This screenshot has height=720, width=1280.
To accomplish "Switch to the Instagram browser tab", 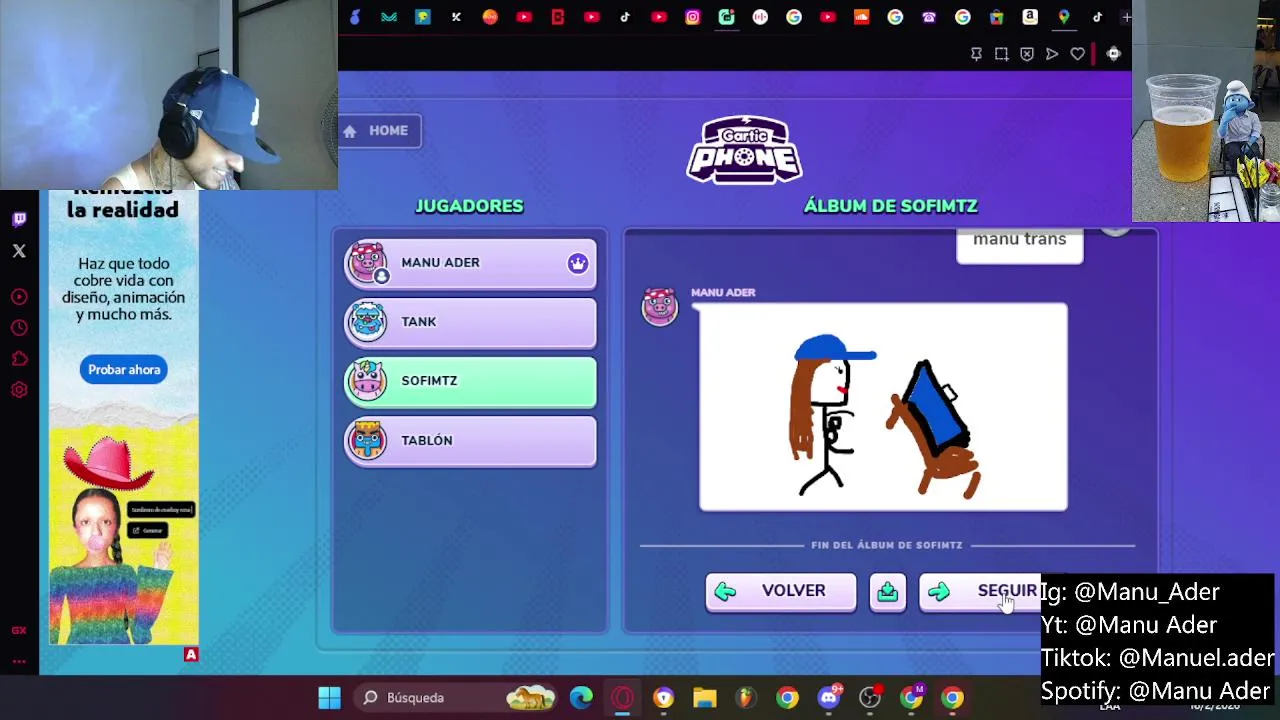I will click(x=693, y=17).
